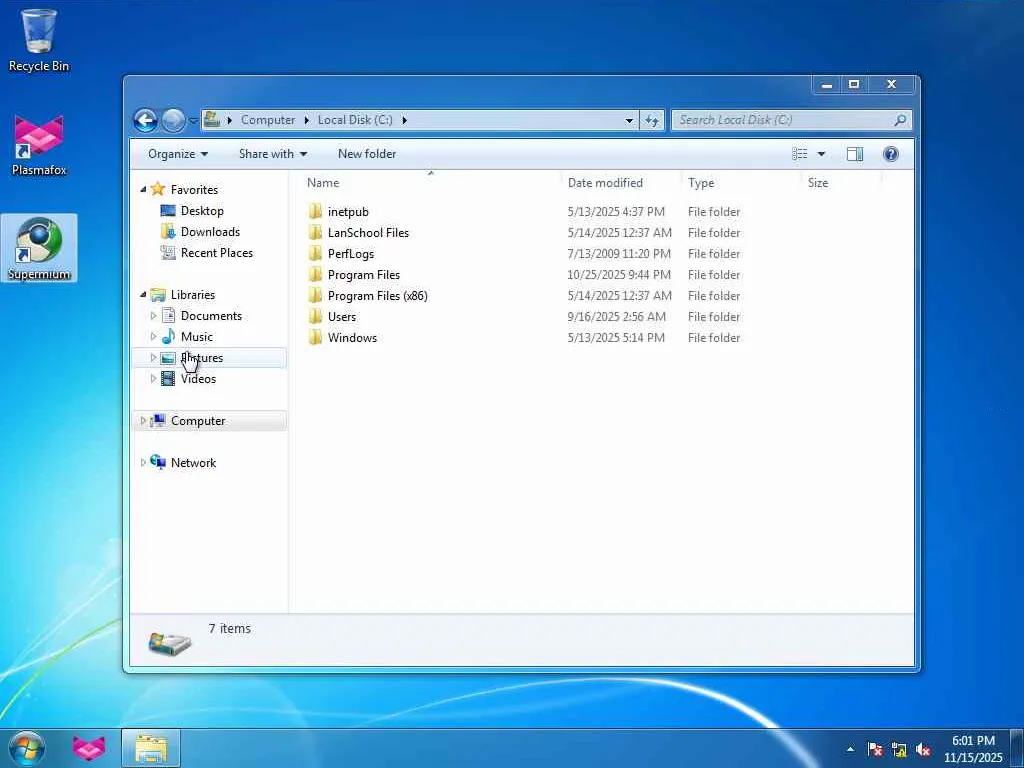This screenshot has width=1024, height=768.
Task: Click Local Disk (C:) breadcrumb segment
Action: (x=355, y=120)
